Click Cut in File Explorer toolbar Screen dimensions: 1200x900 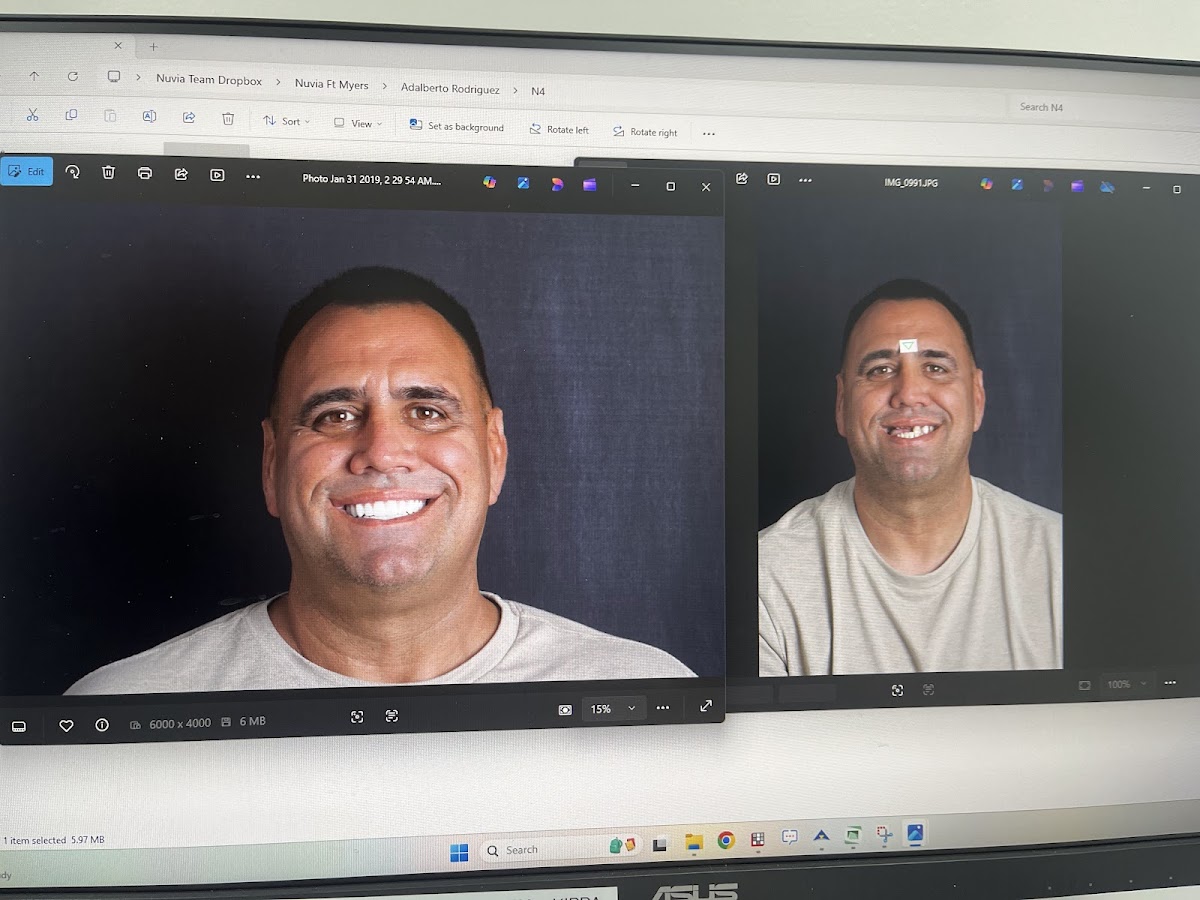point(32,115)
